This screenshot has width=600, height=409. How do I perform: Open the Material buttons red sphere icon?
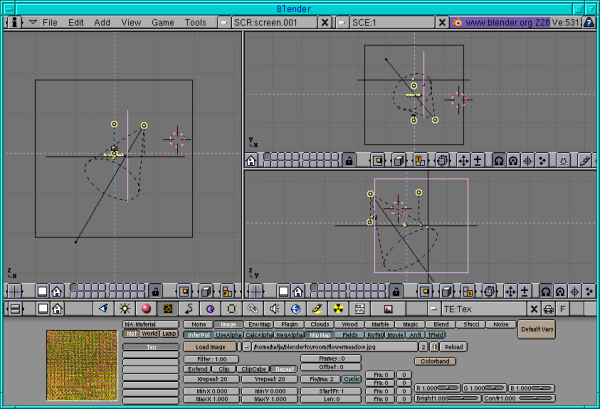click(146, 309)
